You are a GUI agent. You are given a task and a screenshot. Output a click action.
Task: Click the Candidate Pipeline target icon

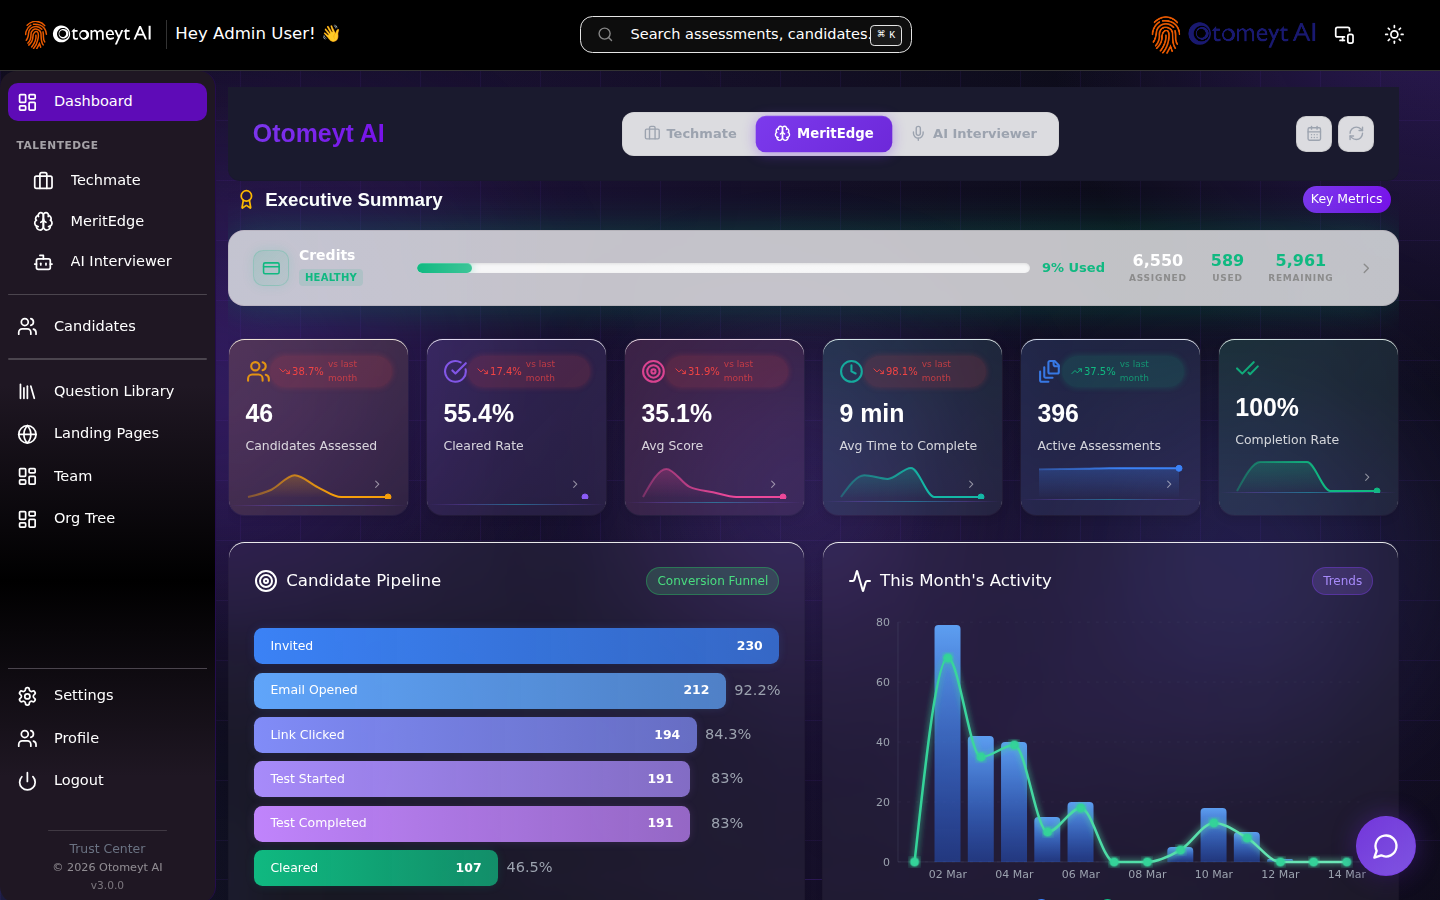(266, 581)
